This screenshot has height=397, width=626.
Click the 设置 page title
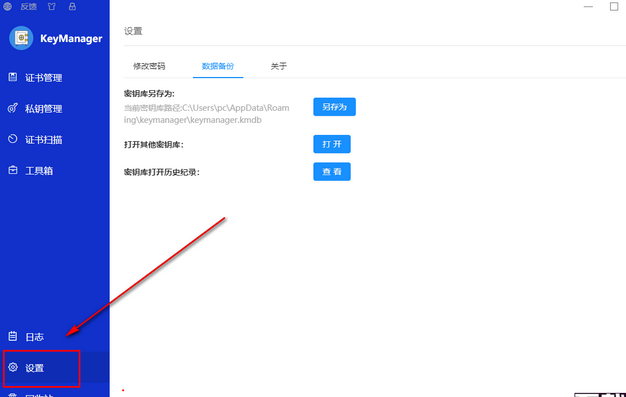click(133, 31)
